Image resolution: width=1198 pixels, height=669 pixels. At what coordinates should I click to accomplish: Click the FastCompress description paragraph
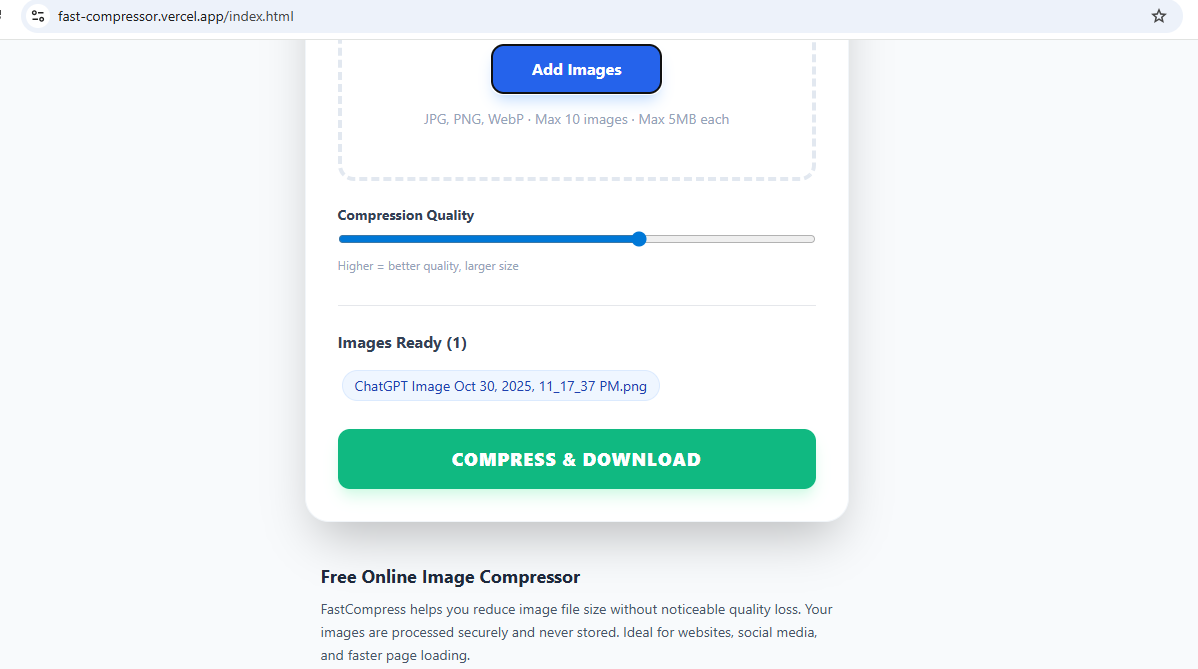pos(576,631)
